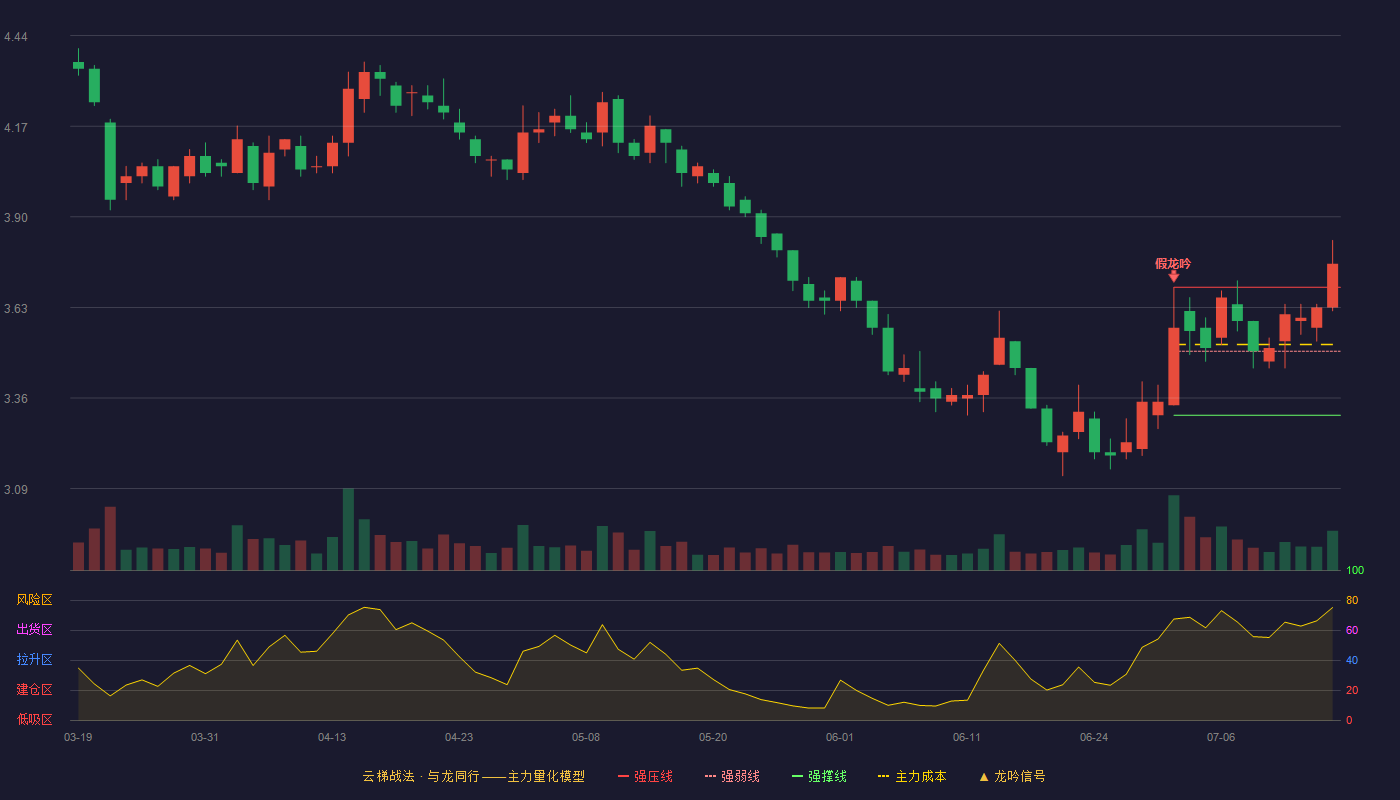The height and width of the screenshot is (800, 1400).
Task: Click the 06-01 date label
Action: [x=840, y=737]
